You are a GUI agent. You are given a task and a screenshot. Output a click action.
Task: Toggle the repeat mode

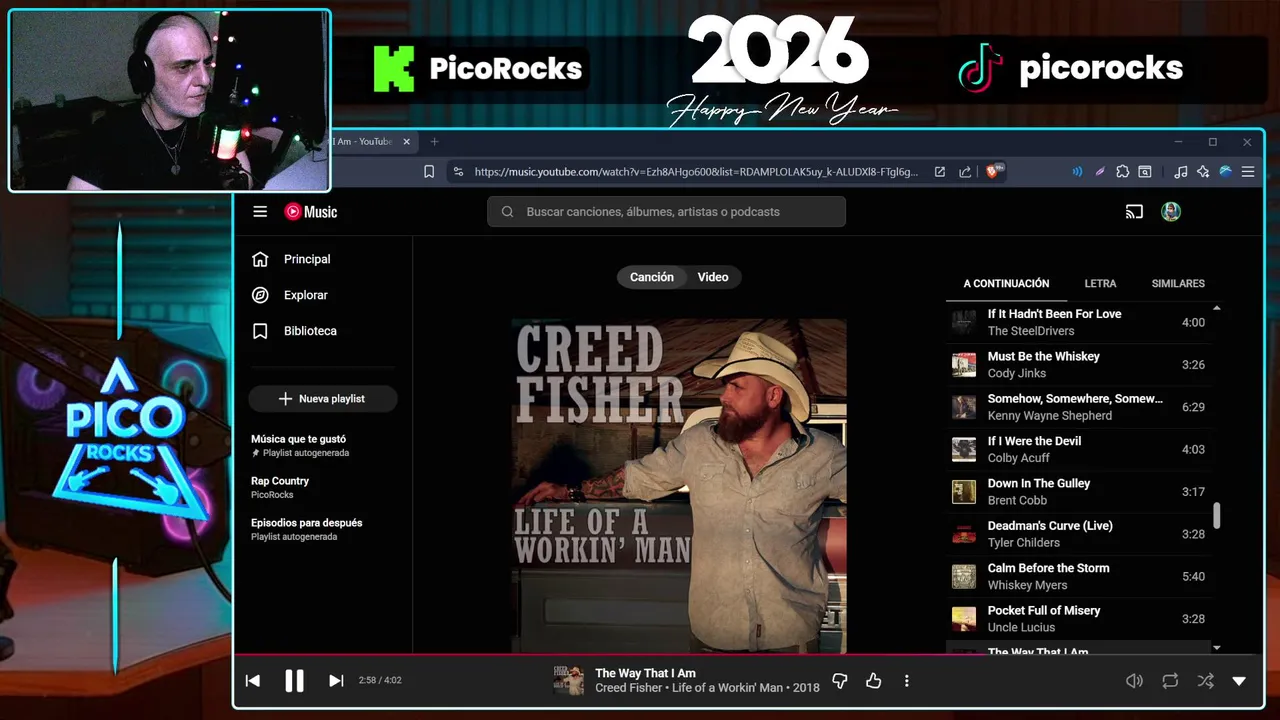point(1170,681)
